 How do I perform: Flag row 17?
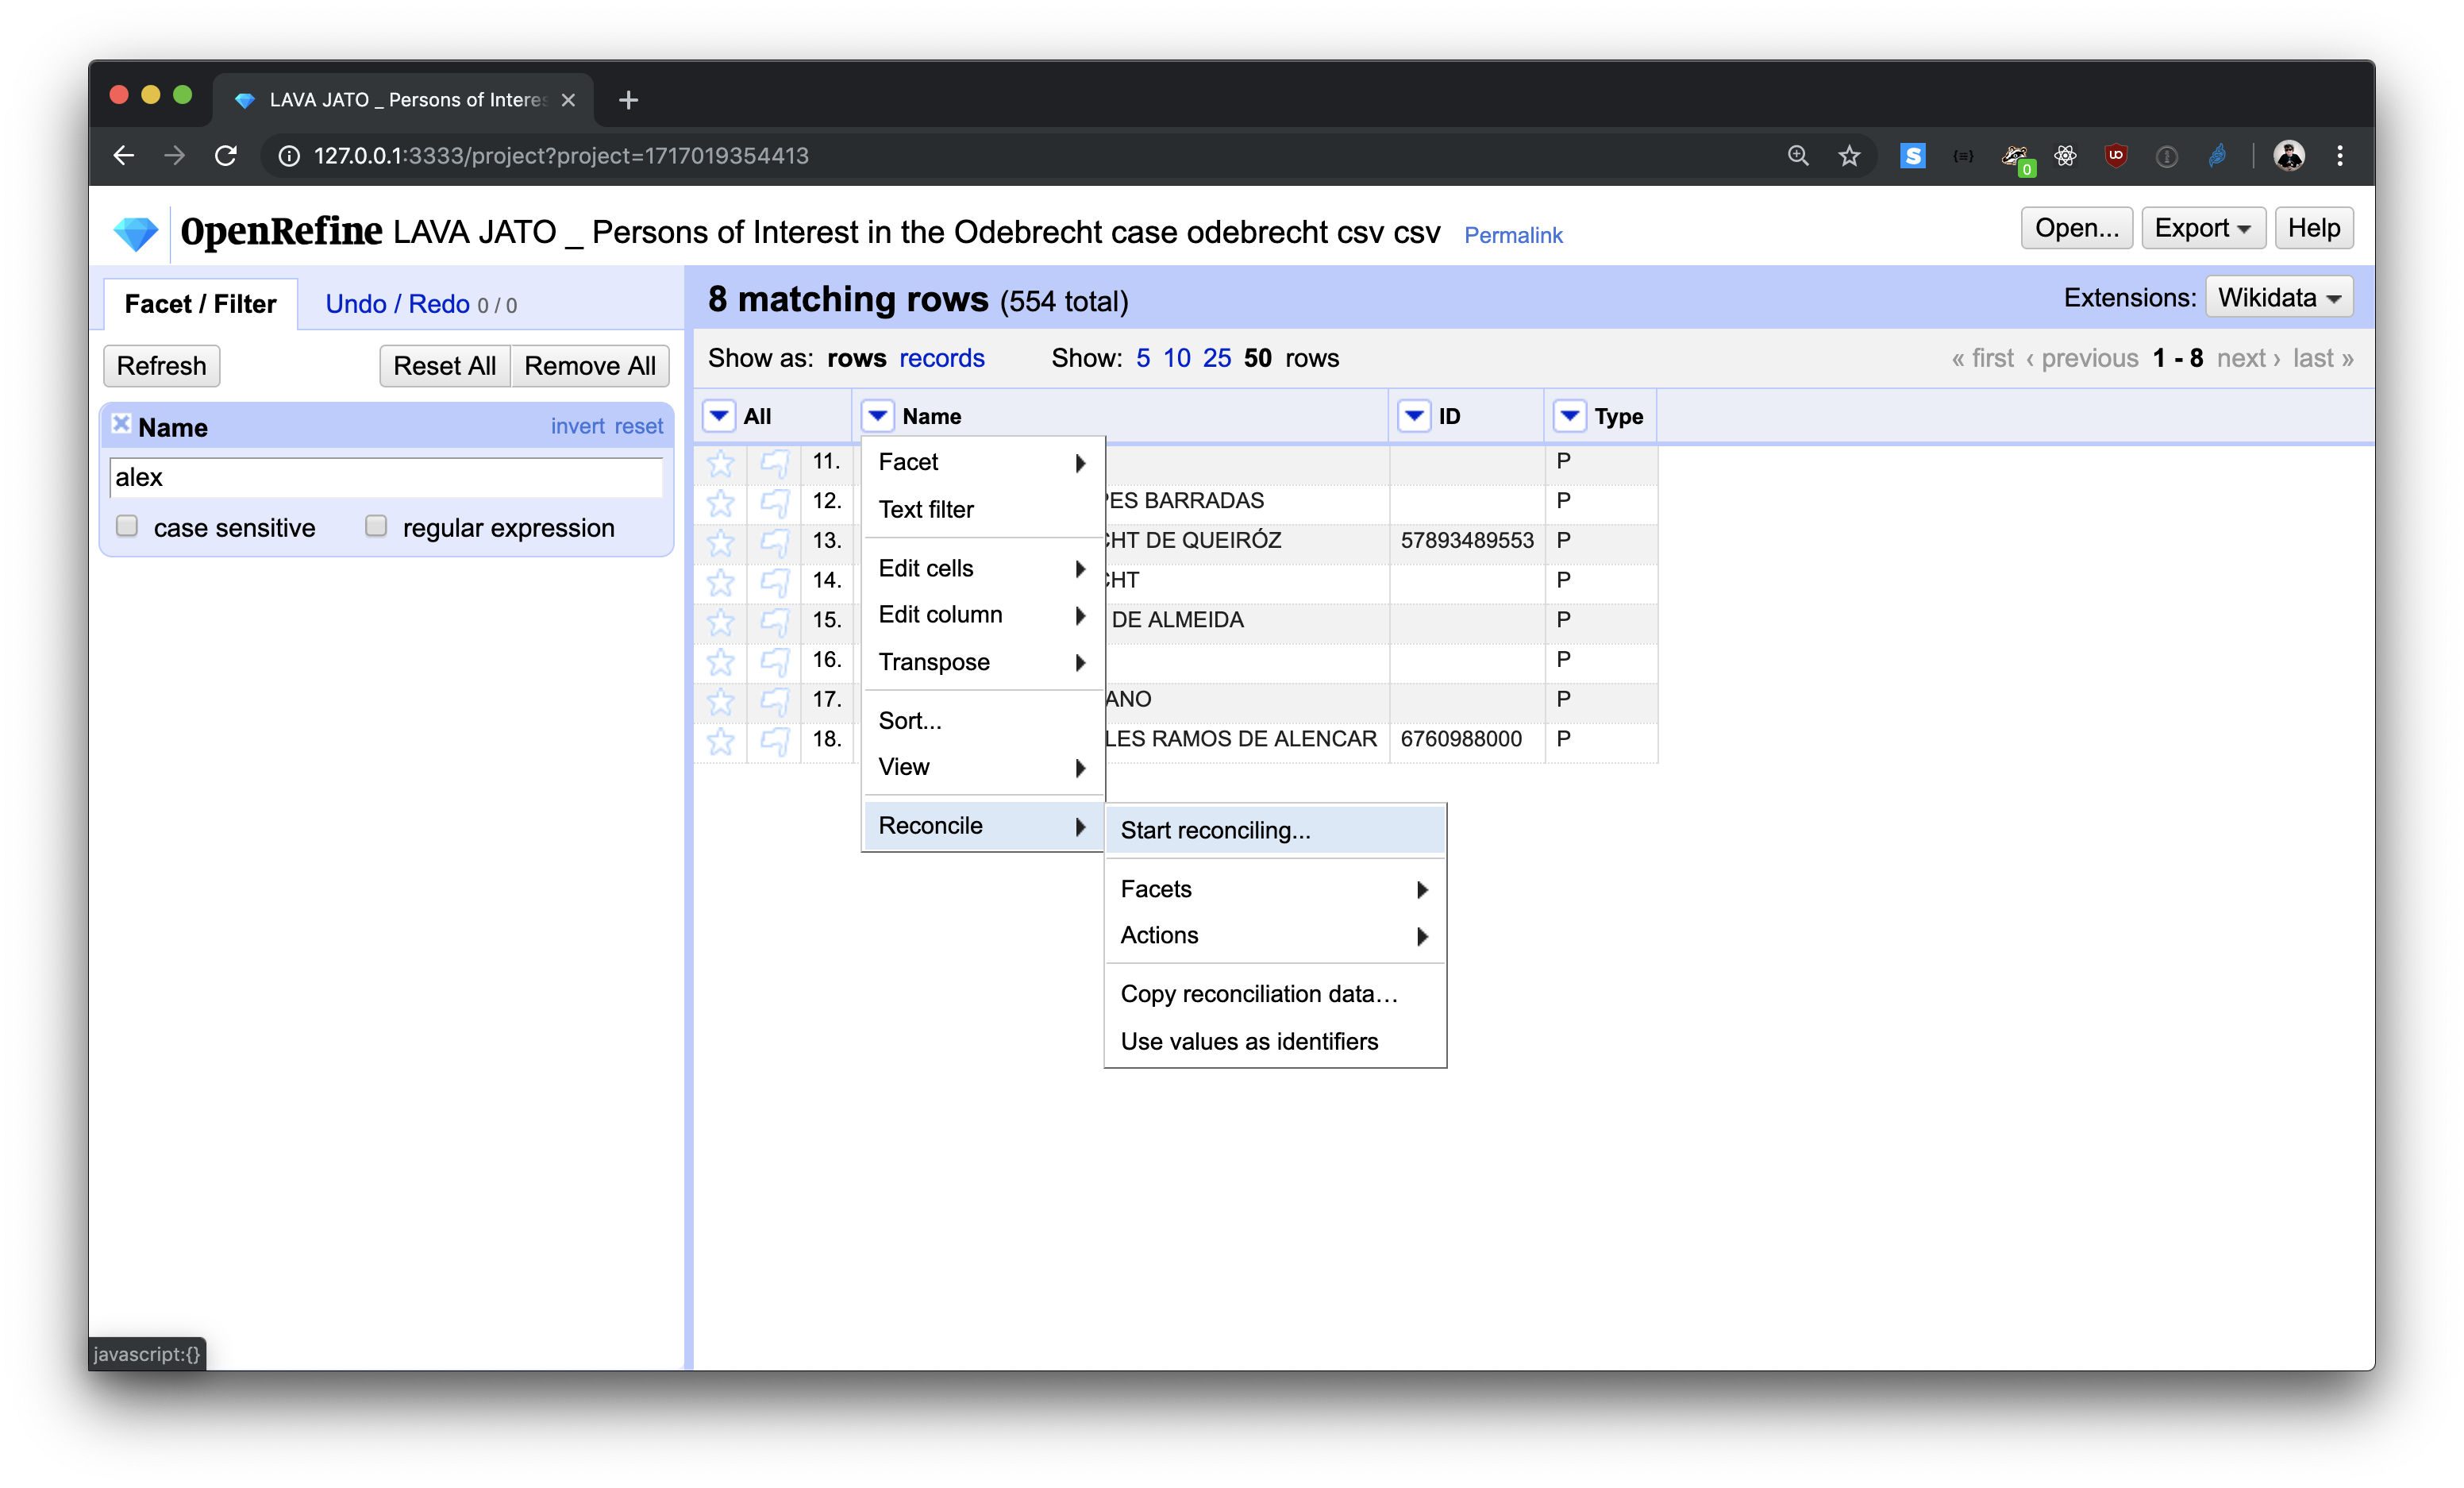click(774, 701)
